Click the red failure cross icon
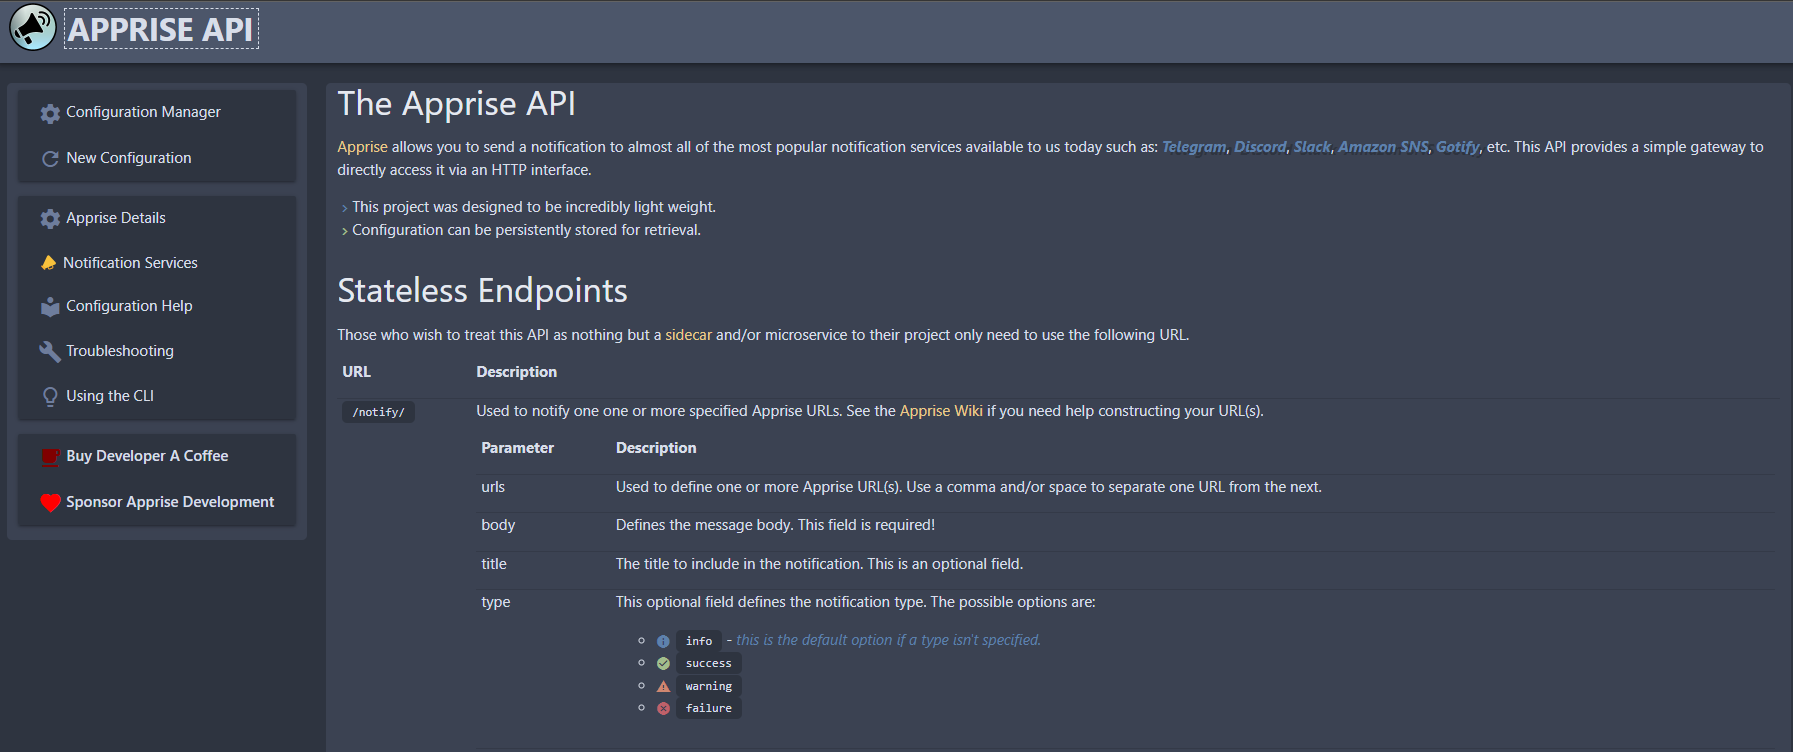Screen dimensions: 1793x752 [x=663, y=709]
